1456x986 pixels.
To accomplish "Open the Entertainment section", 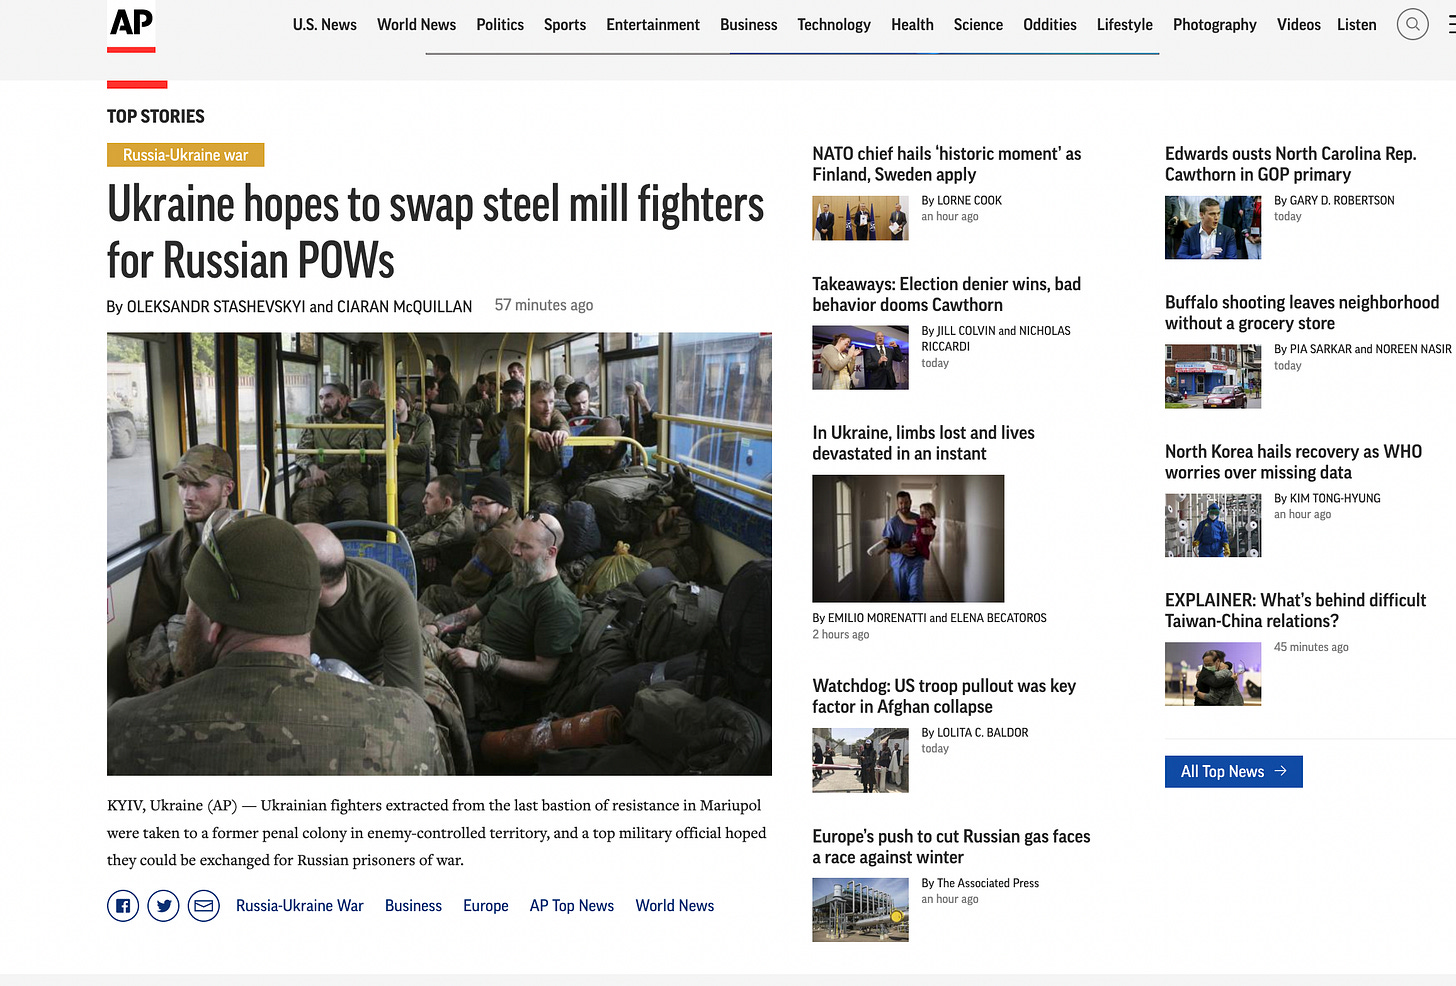I will 653,25.
